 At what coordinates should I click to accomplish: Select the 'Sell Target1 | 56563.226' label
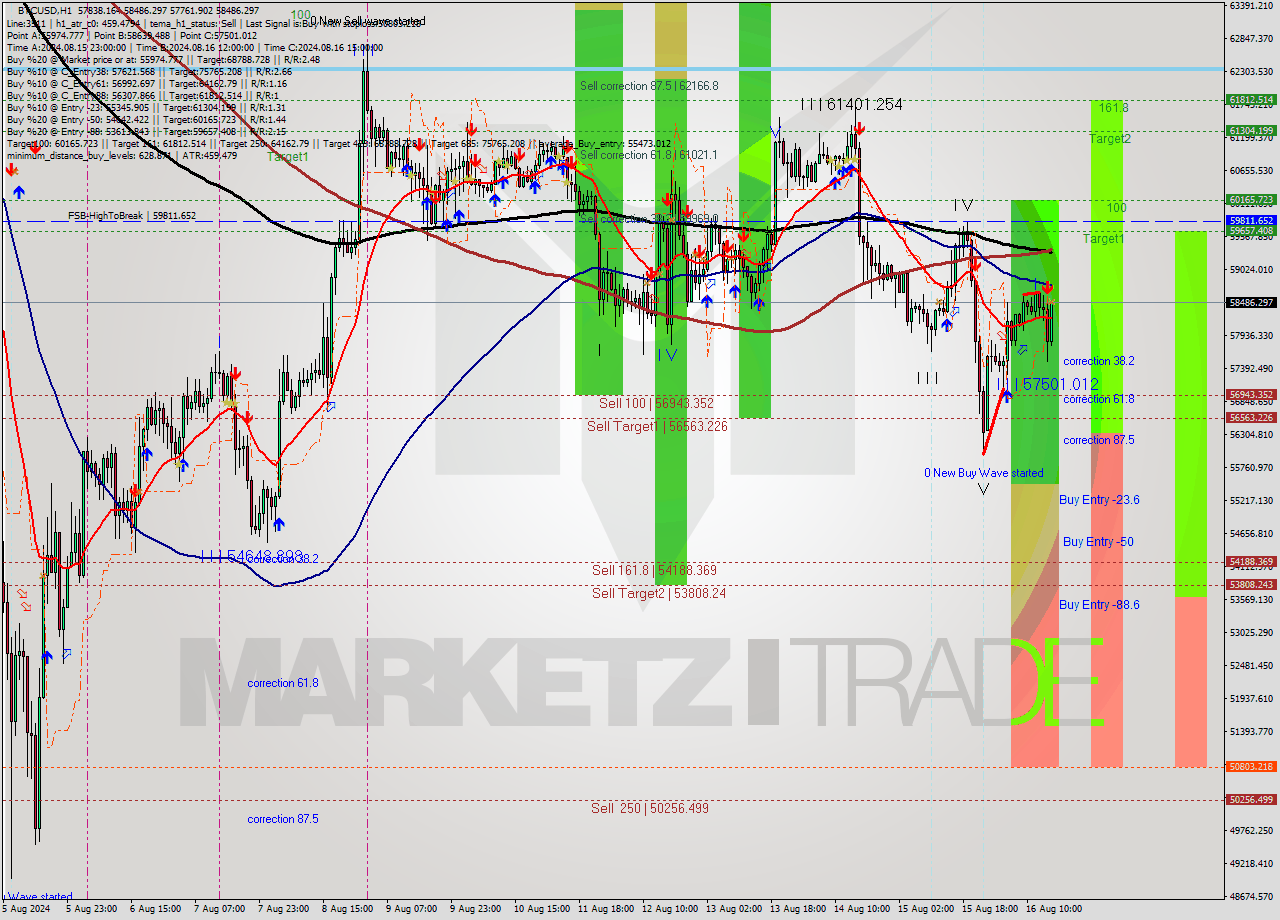(657, 426)
